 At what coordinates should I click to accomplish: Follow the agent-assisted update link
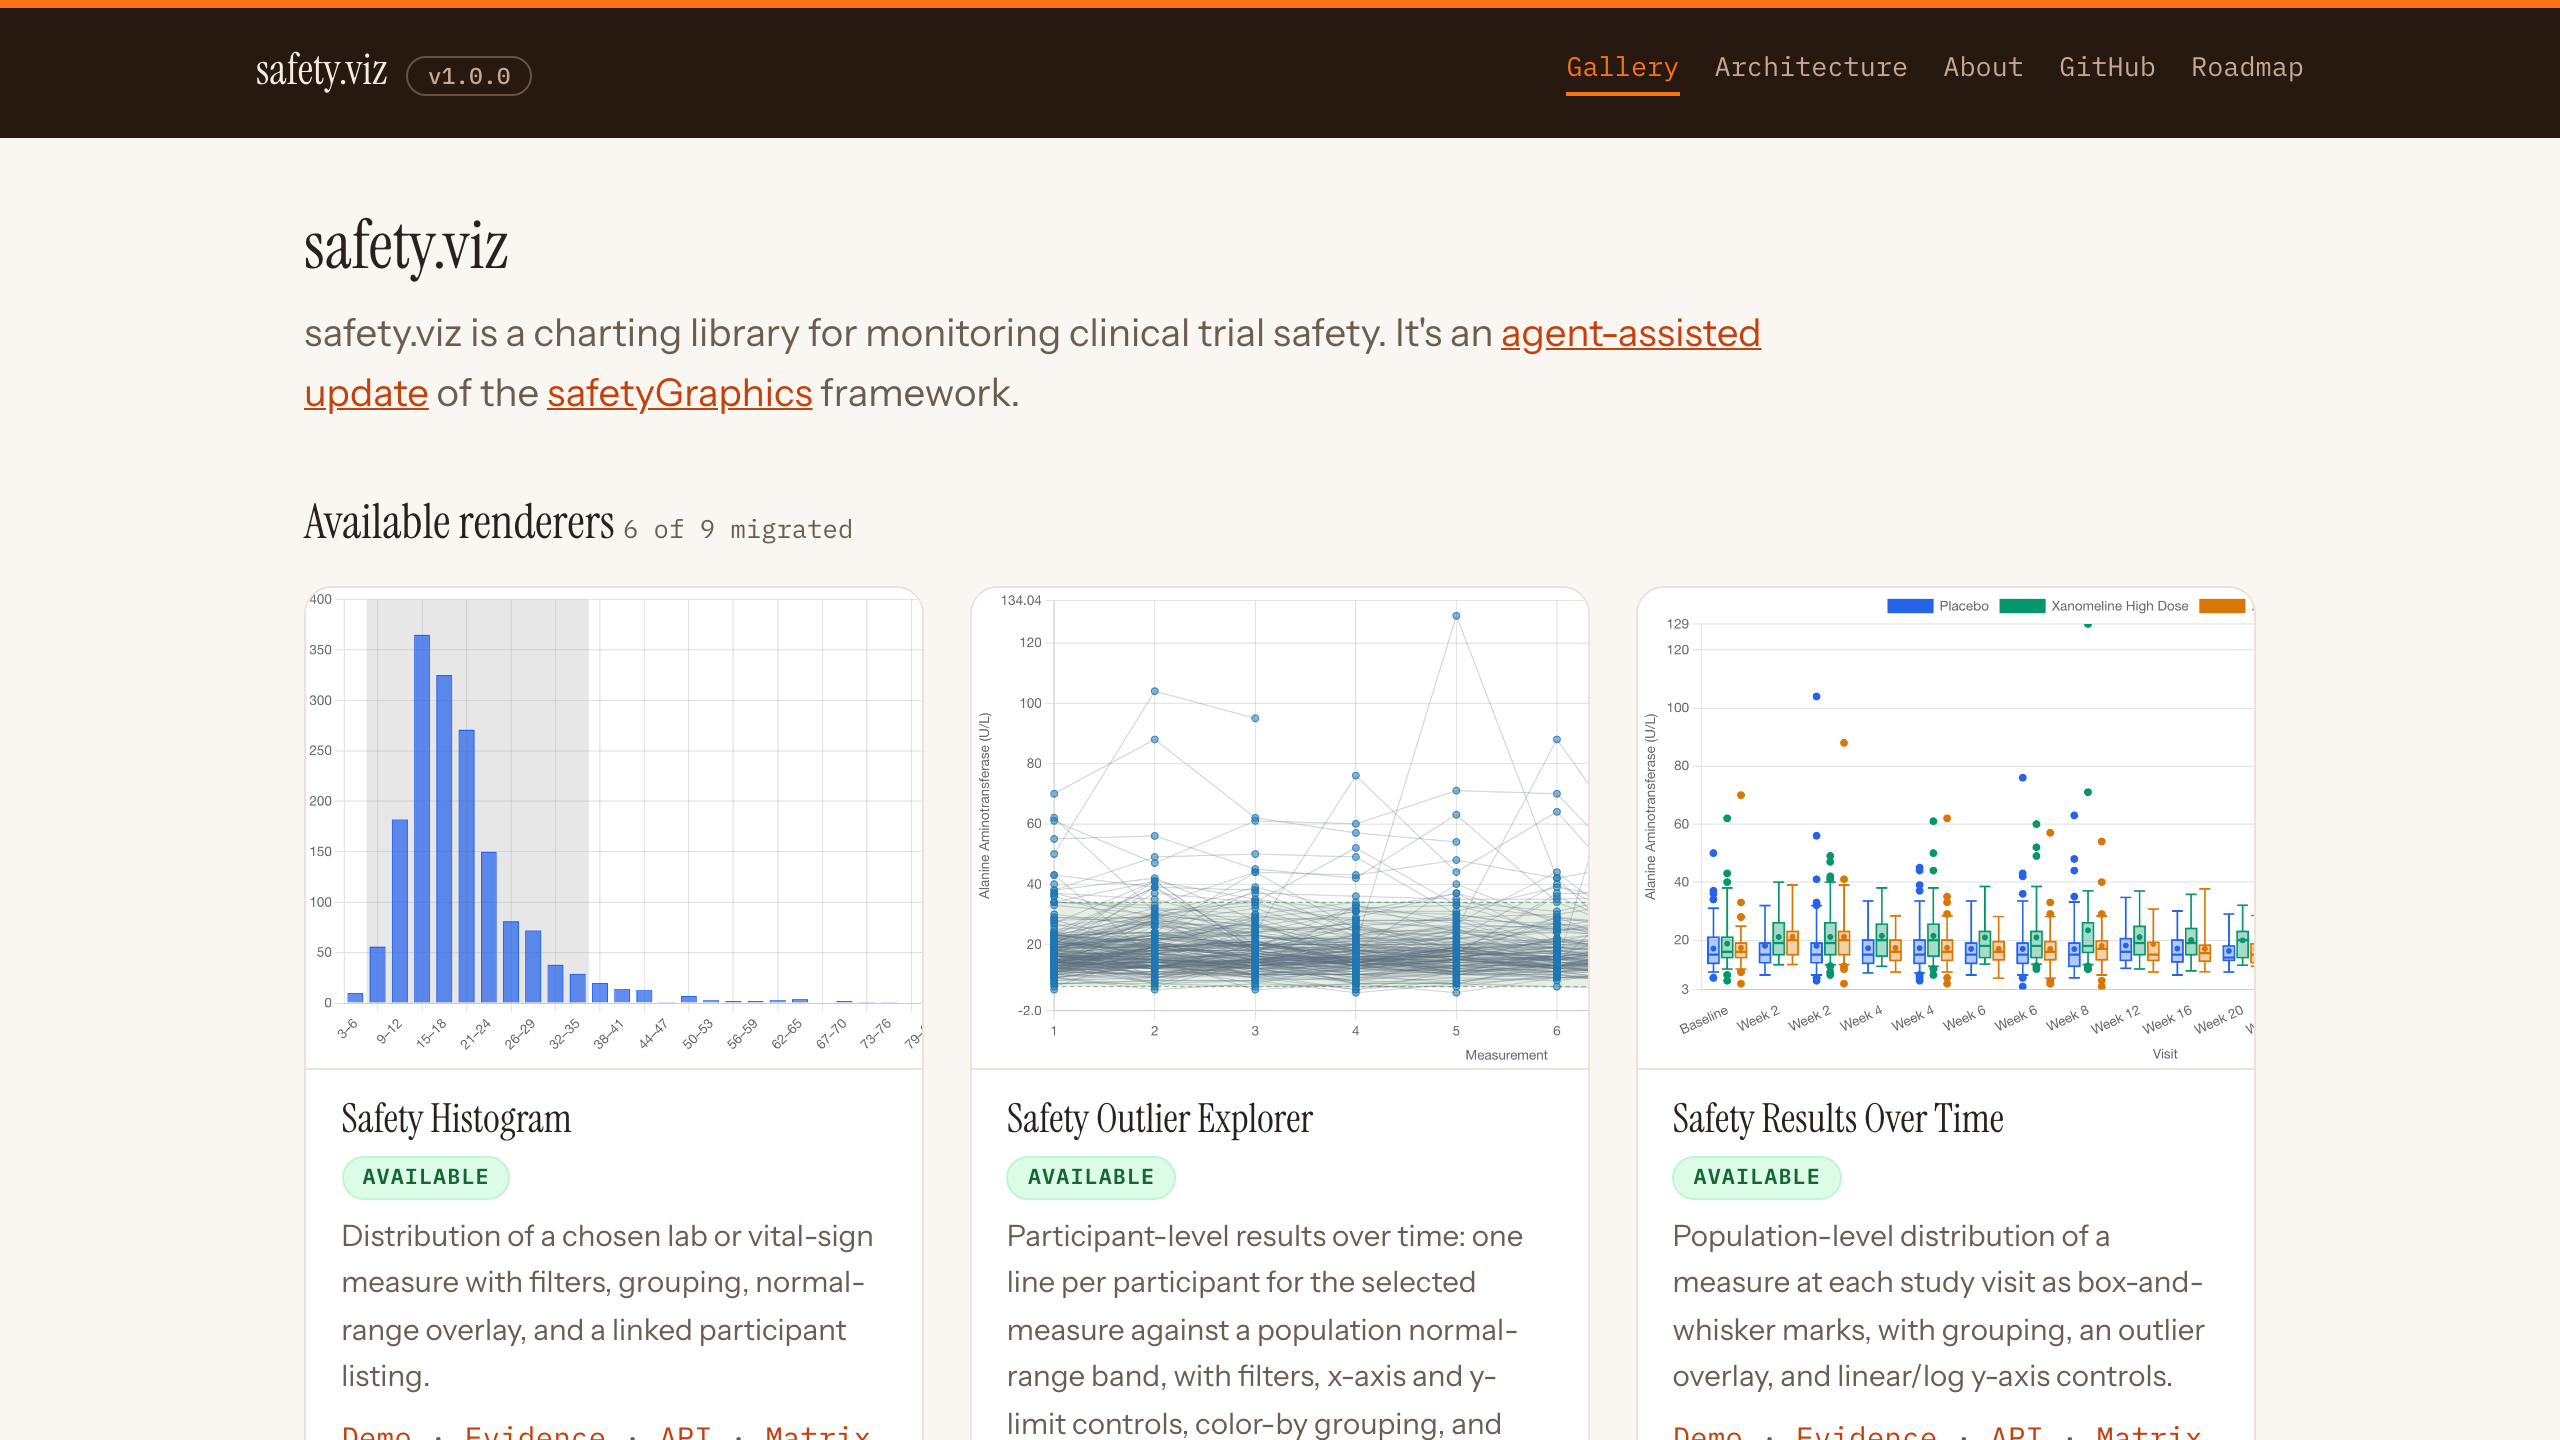click(1630, 334)
